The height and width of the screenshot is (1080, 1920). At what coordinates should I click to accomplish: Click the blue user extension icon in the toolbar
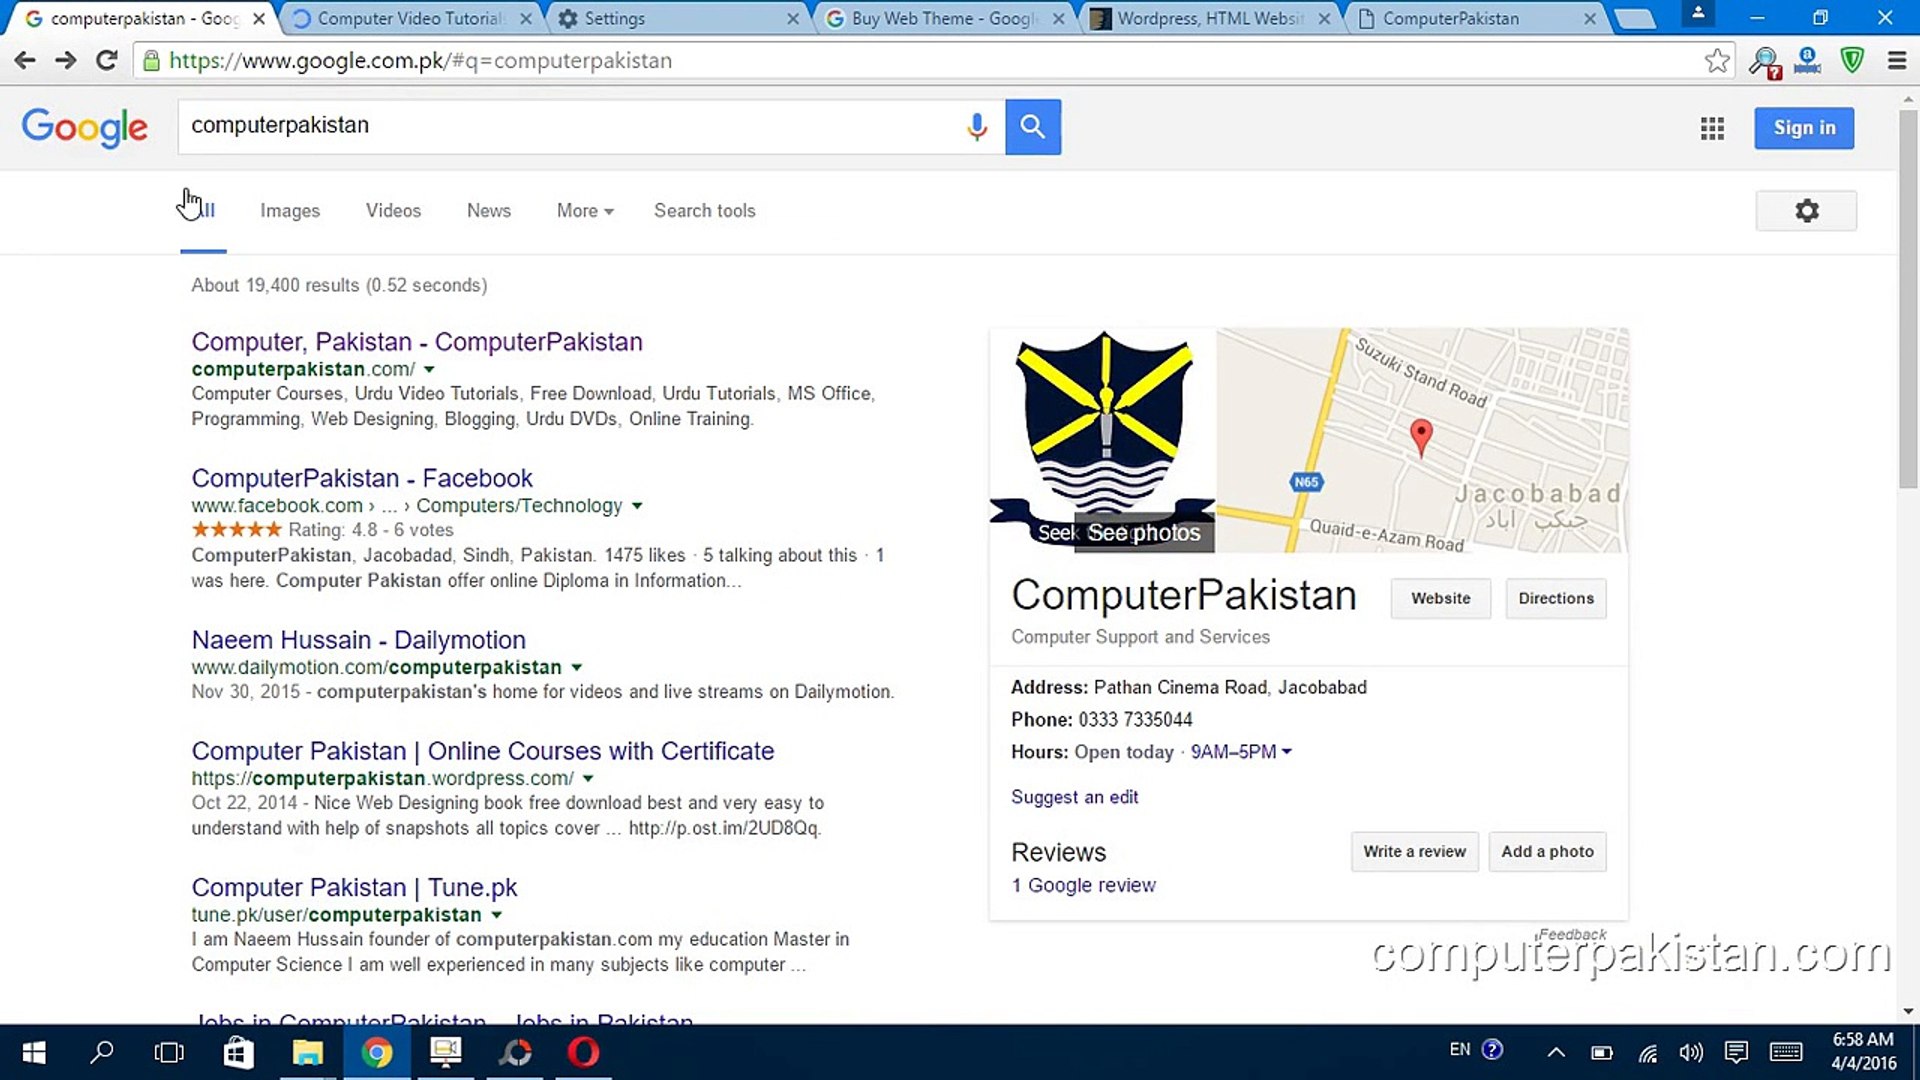point(1807,61)
